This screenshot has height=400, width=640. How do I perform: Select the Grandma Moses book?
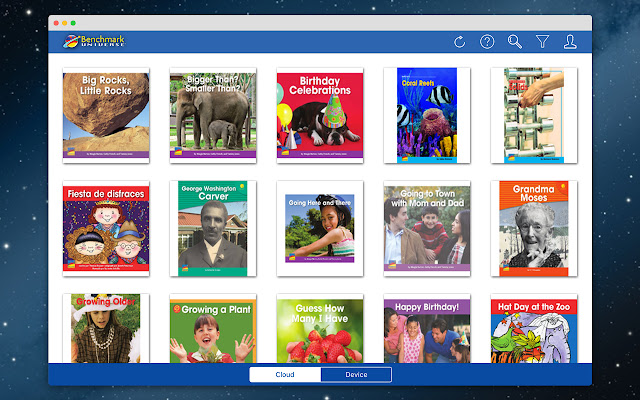533,227
